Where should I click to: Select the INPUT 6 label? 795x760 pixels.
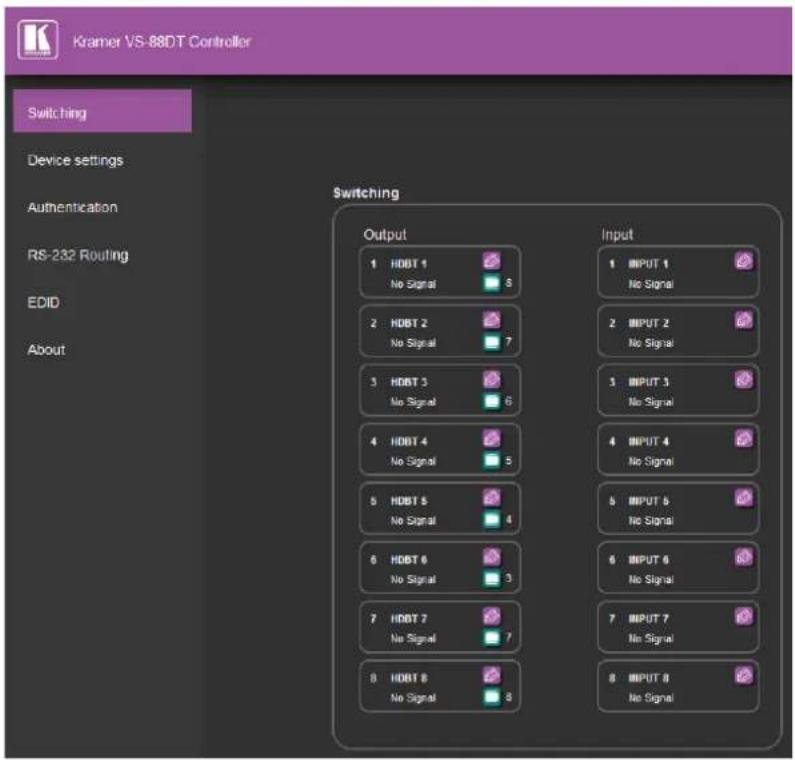(648, 560)
